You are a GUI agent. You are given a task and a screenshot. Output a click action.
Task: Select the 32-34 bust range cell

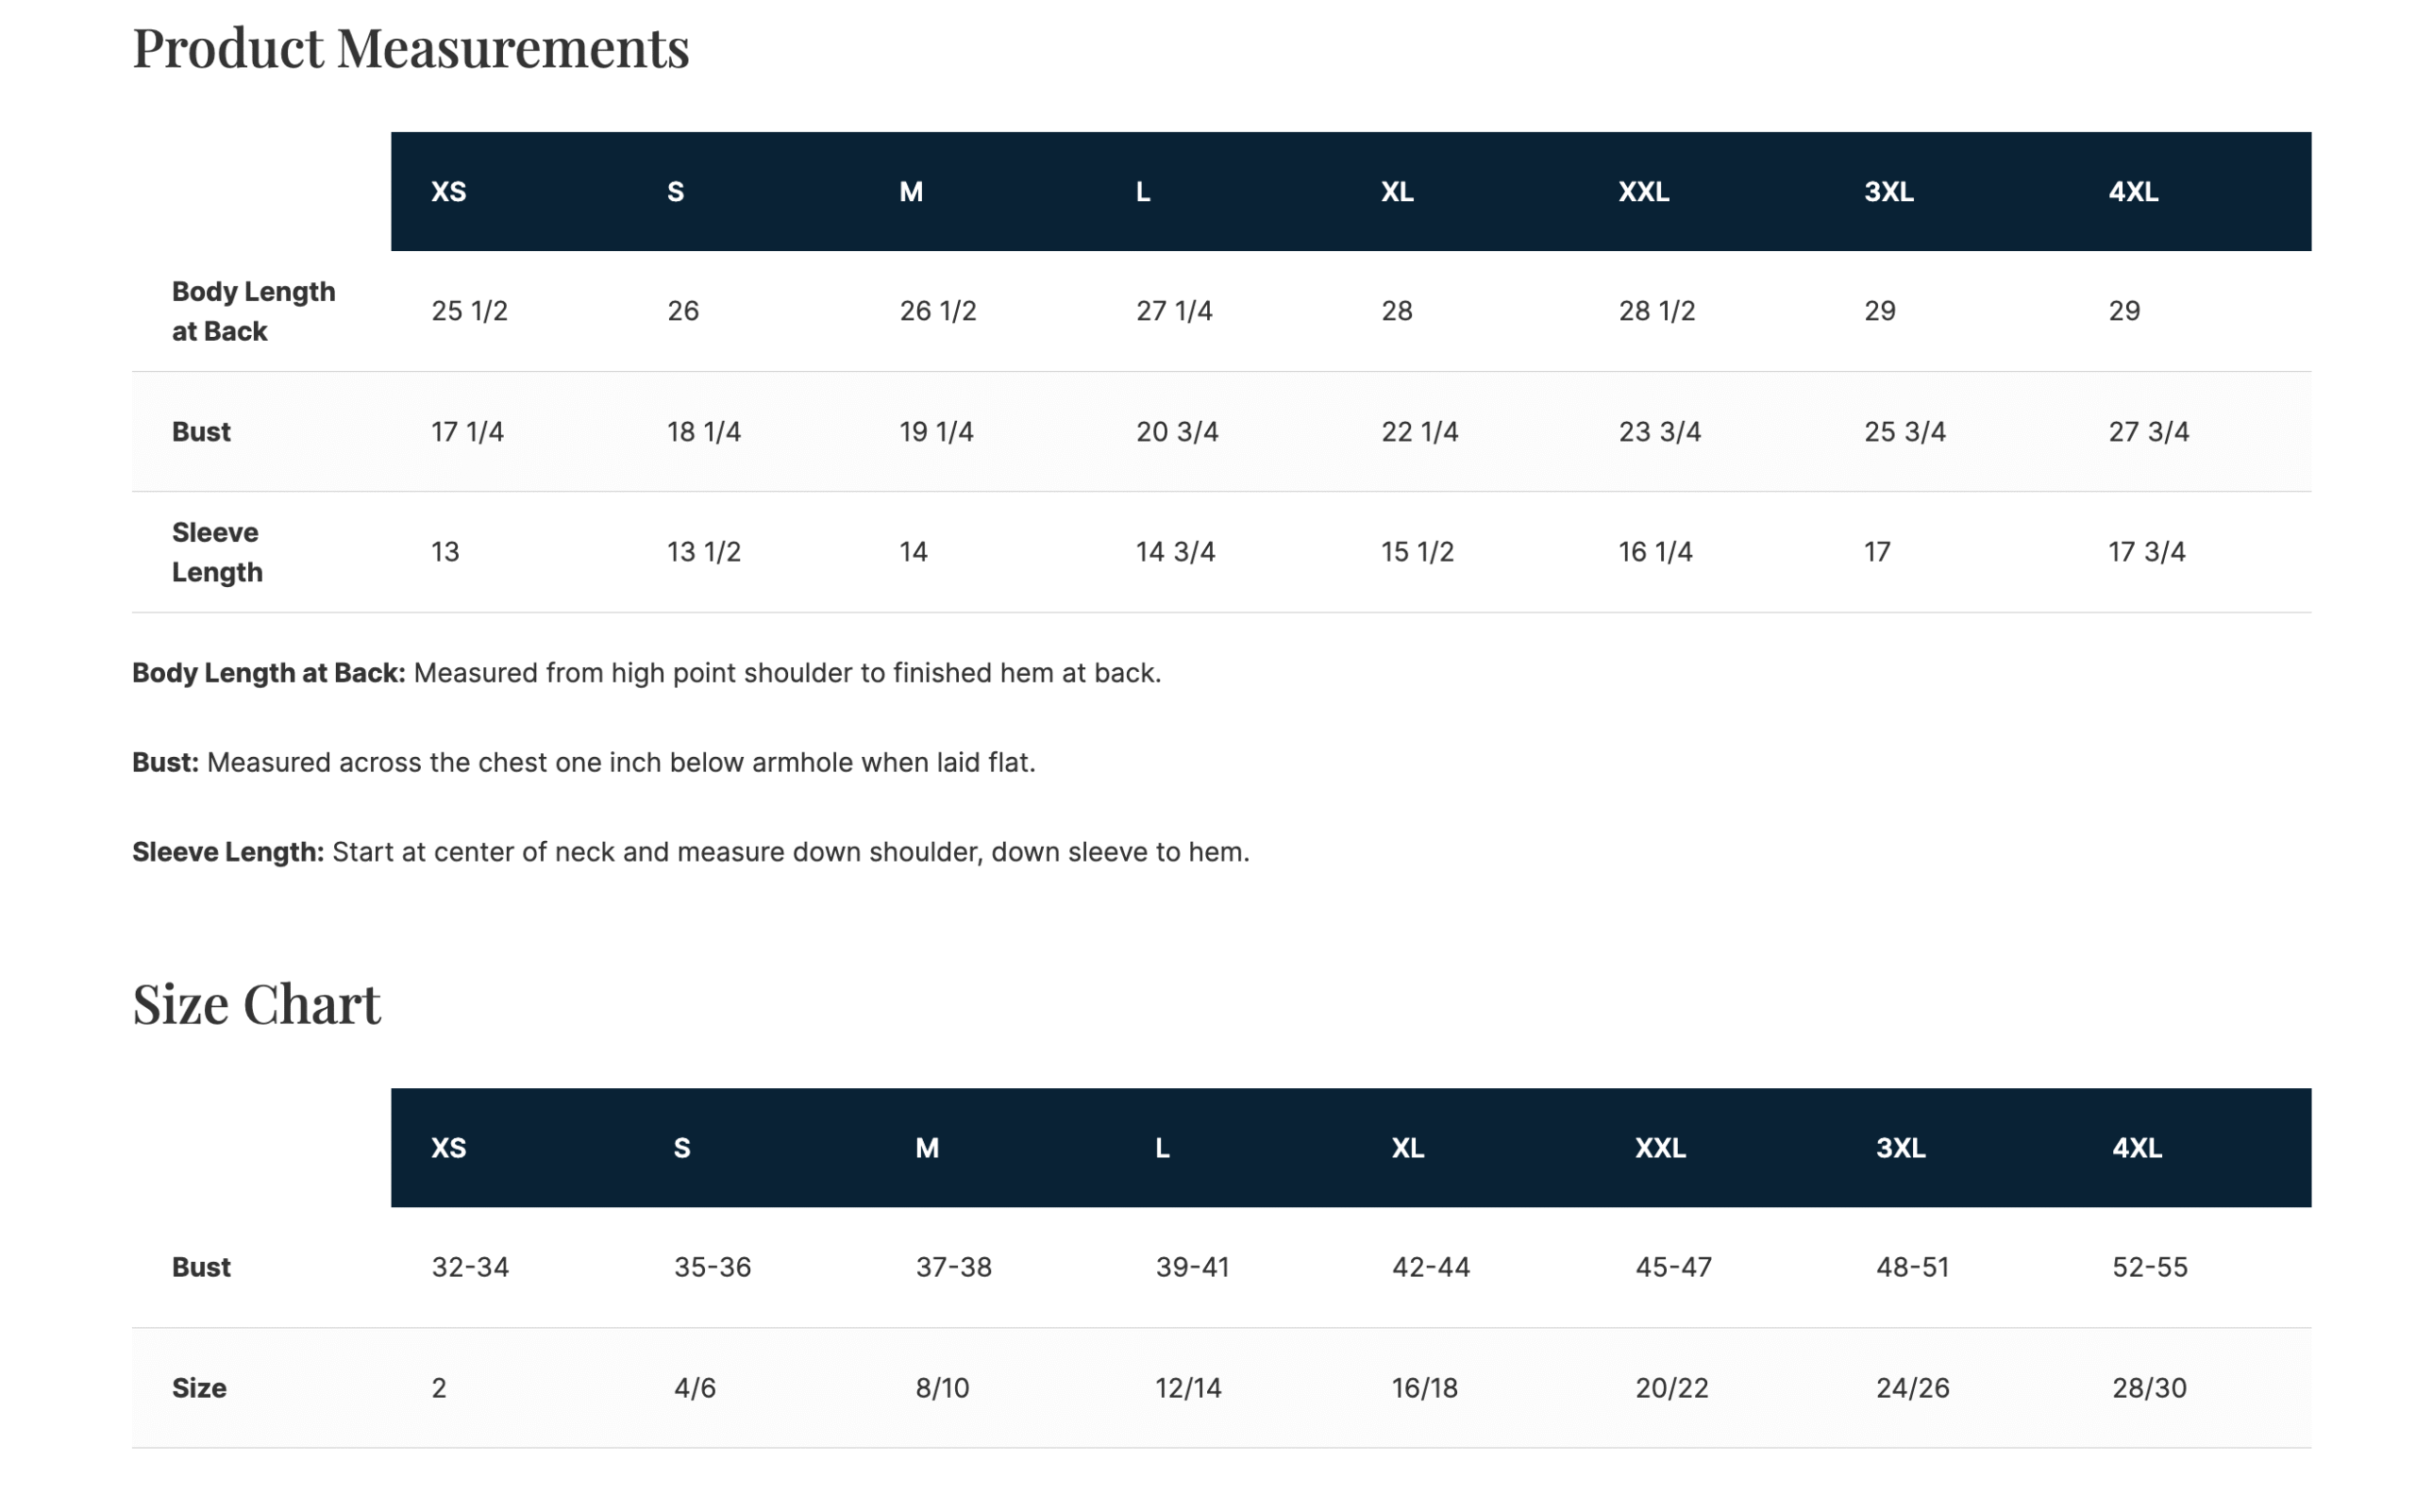click(470, 1267)
